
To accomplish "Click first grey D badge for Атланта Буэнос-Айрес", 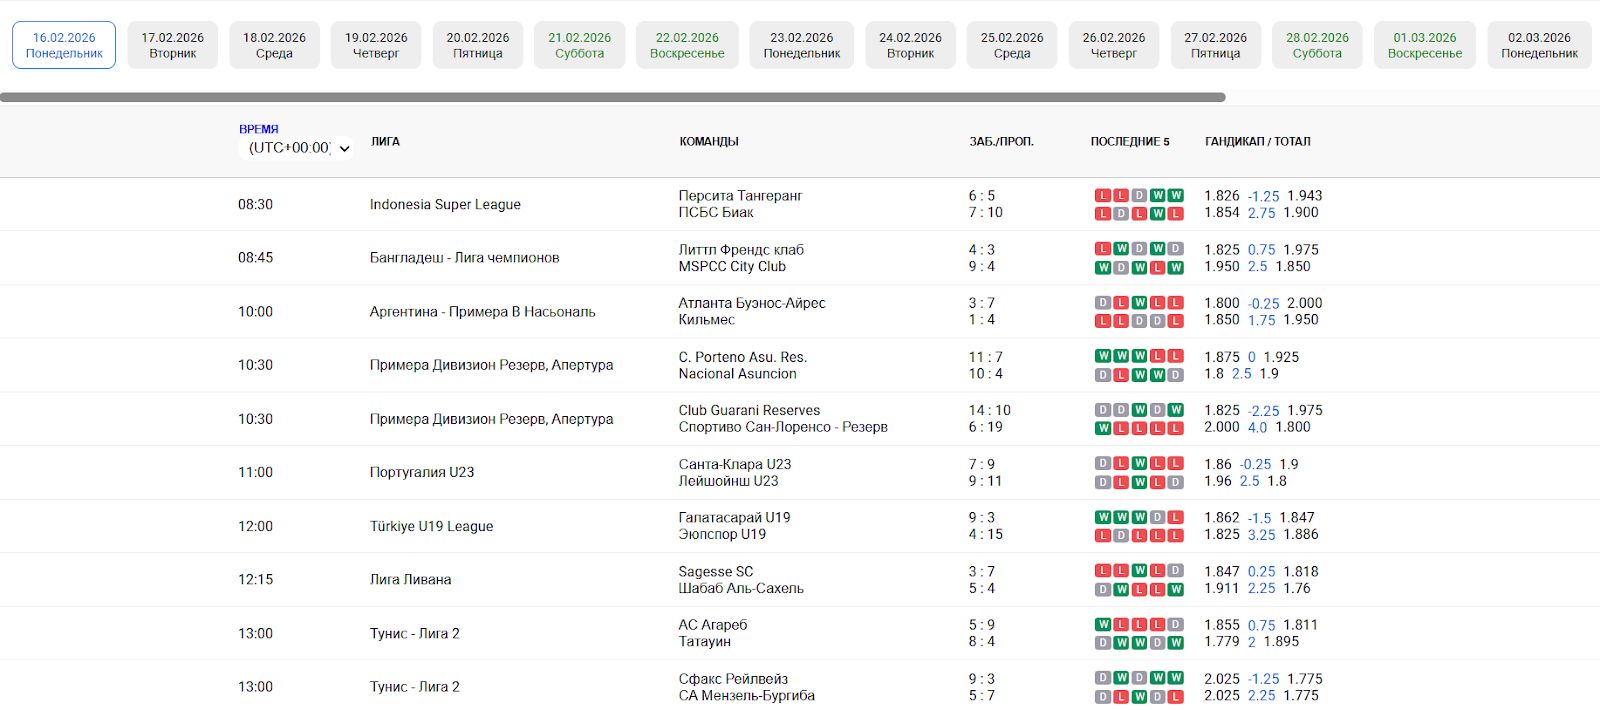I will tap(1103, 303).
